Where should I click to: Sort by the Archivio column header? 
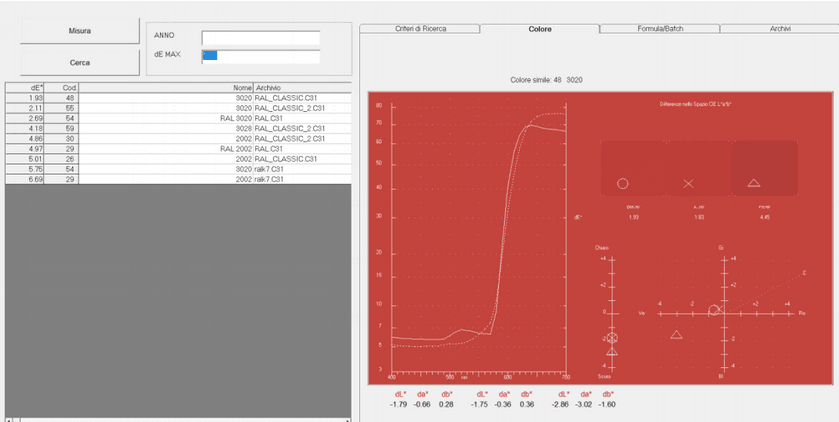pos(302,88)
